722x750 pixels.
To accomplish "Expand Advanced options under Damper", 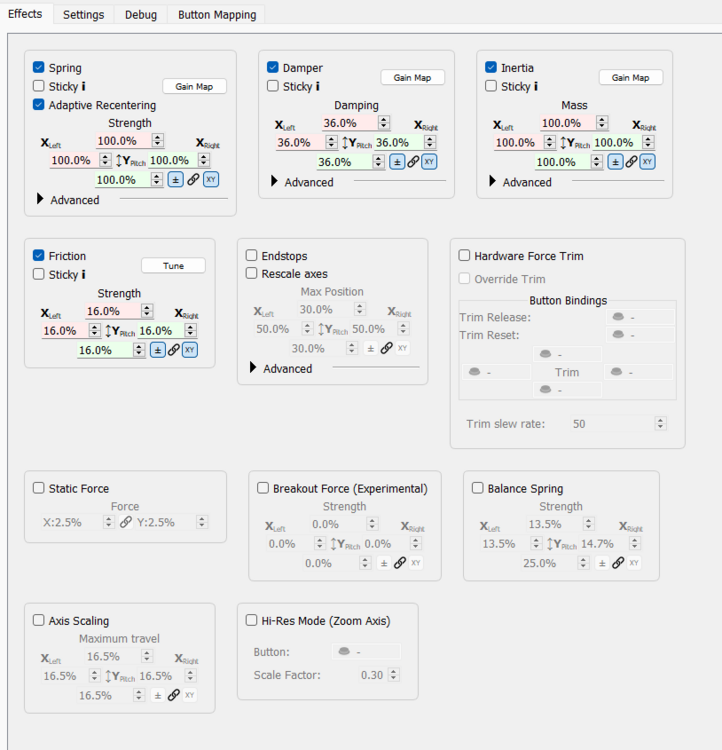I will 275,182.
